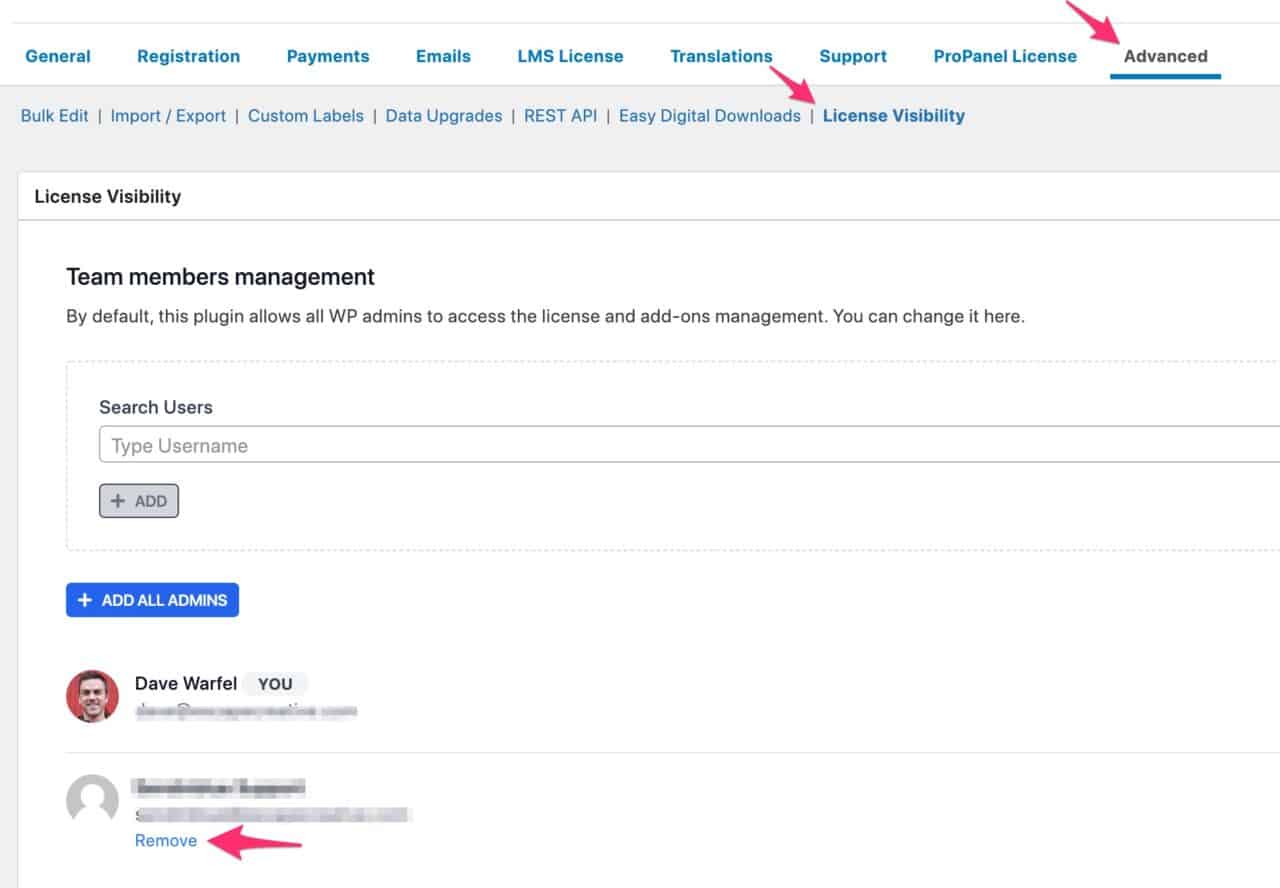Open the Bulk Edit section

point(54,116)
